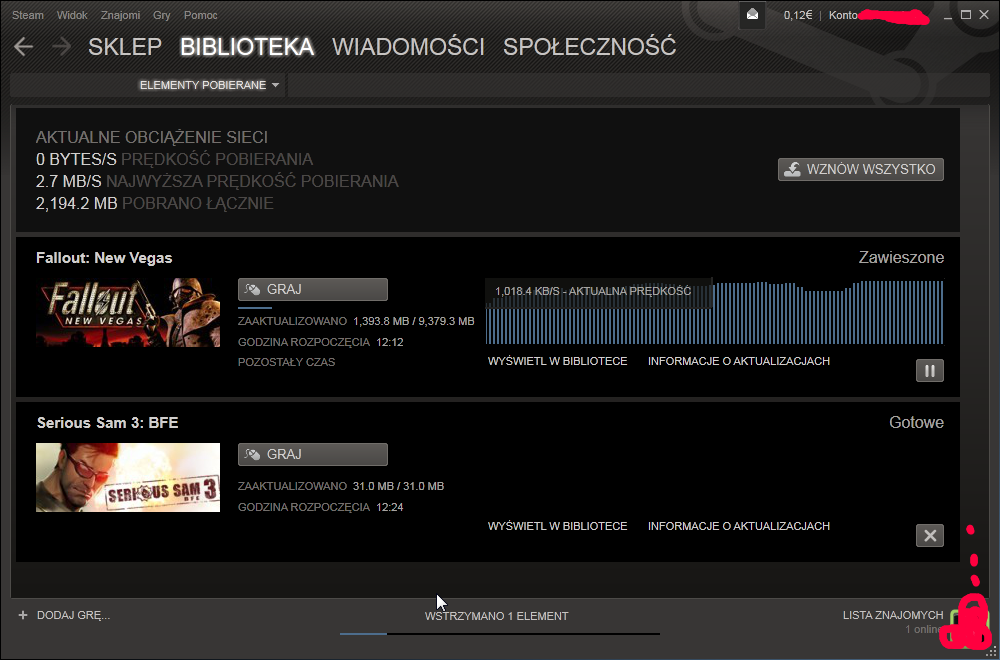Open WYŚWIETL W BIBLIOTECE for Fallout: New Vegas

pyautogui.click(x=557, y=361)
